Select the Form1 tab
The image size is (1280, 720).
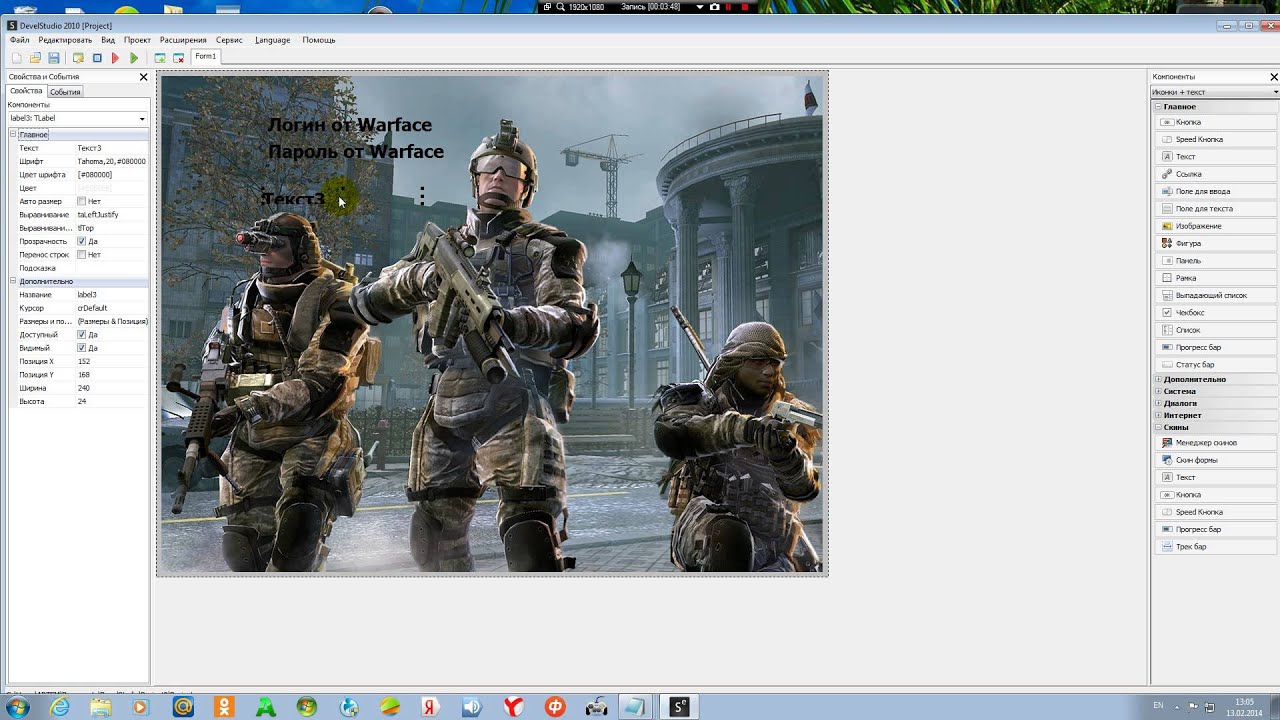(206, 56)
